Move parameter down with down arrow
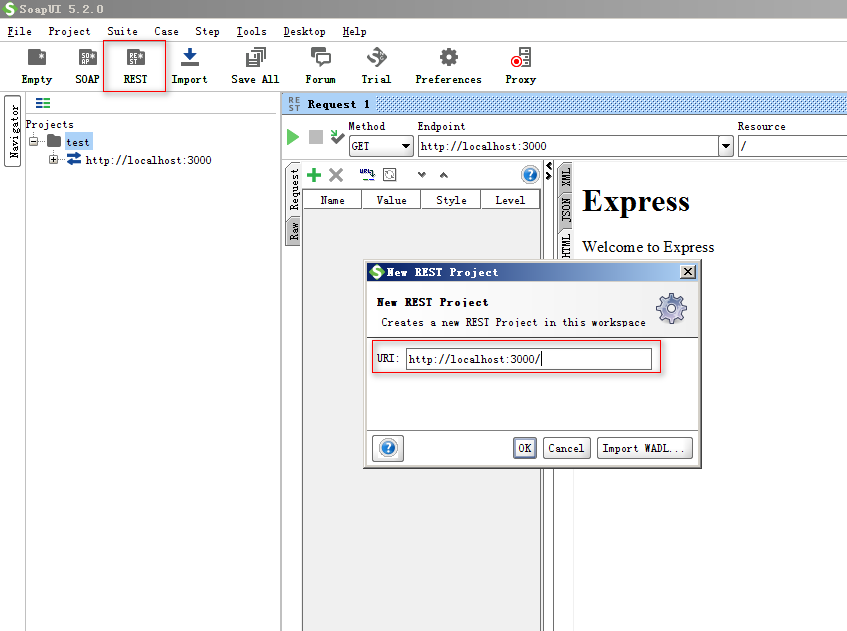 (422, 174)
